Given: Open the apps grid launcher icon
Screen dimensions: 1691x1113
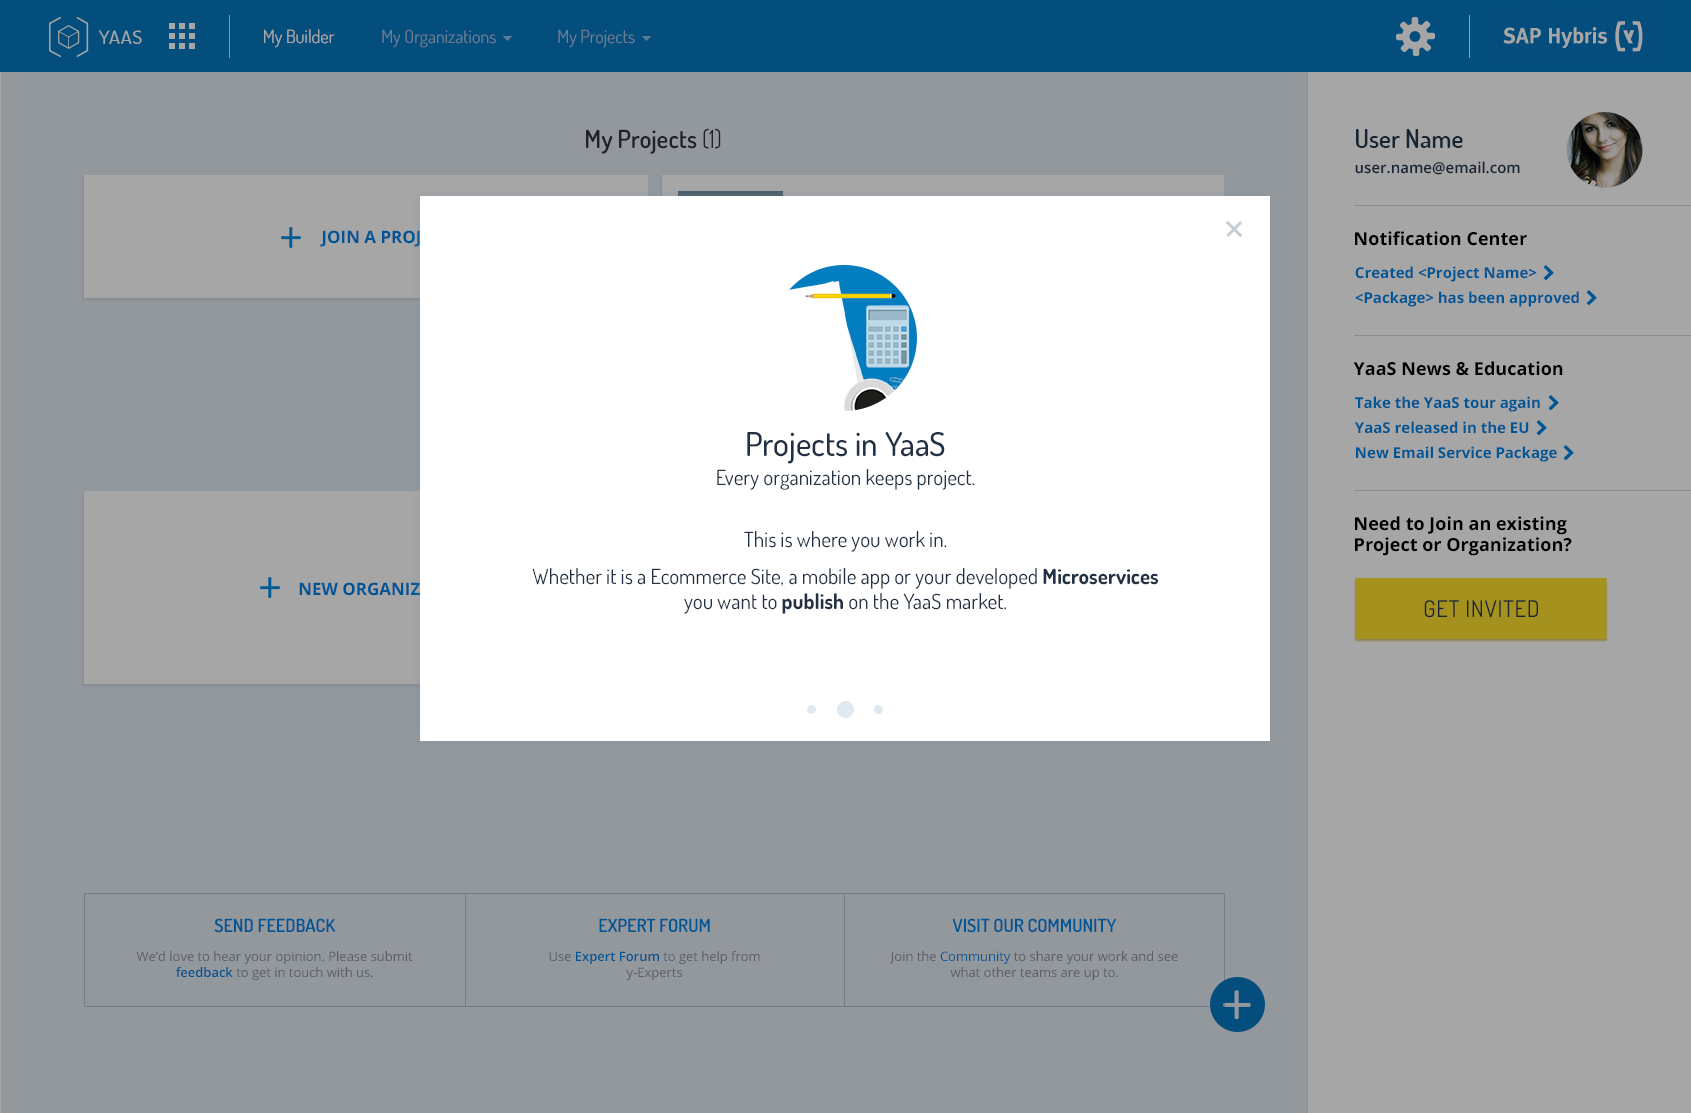Looking at the screenshot, I should (182, 37).
